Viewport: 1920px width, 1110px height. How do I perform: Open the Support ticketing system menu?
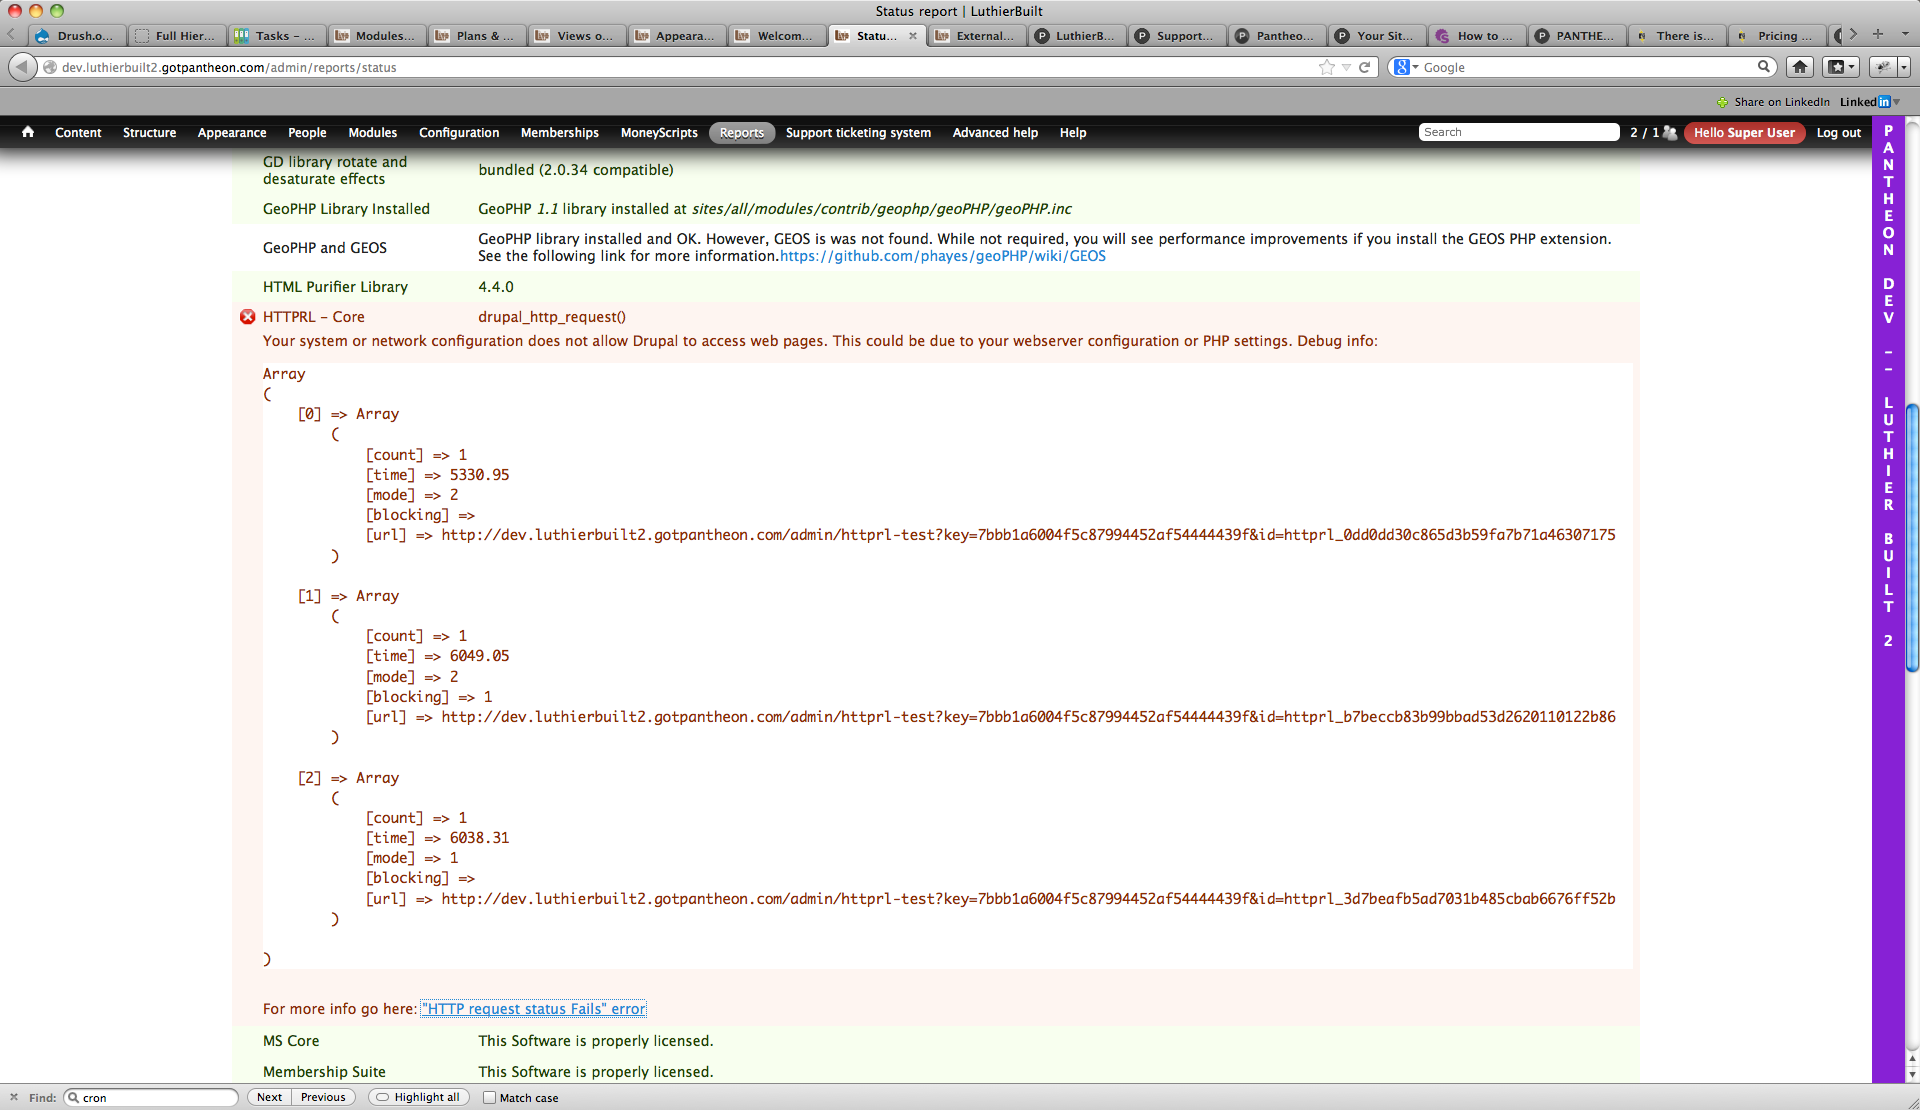tap(858, 133)
